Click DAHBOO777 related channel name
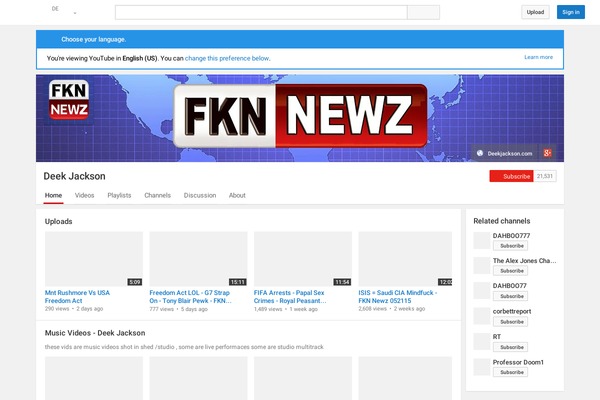Viewport: 600px width, 400px height. pyautogui.click(x=511, y=235)
